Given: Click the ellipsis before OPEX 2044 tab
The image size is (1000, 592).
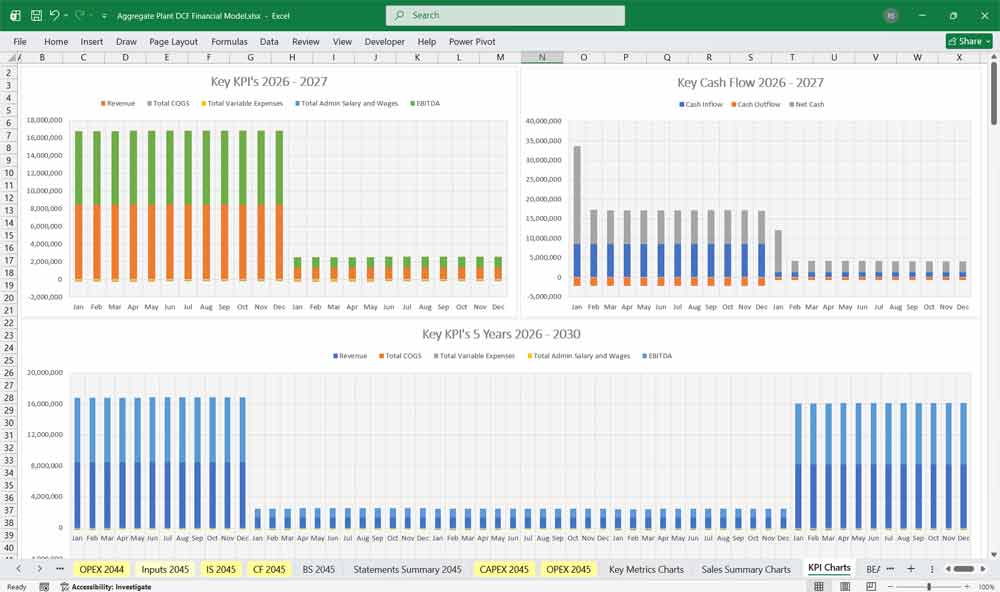Looking at the screenshot, I should (59, 568).
